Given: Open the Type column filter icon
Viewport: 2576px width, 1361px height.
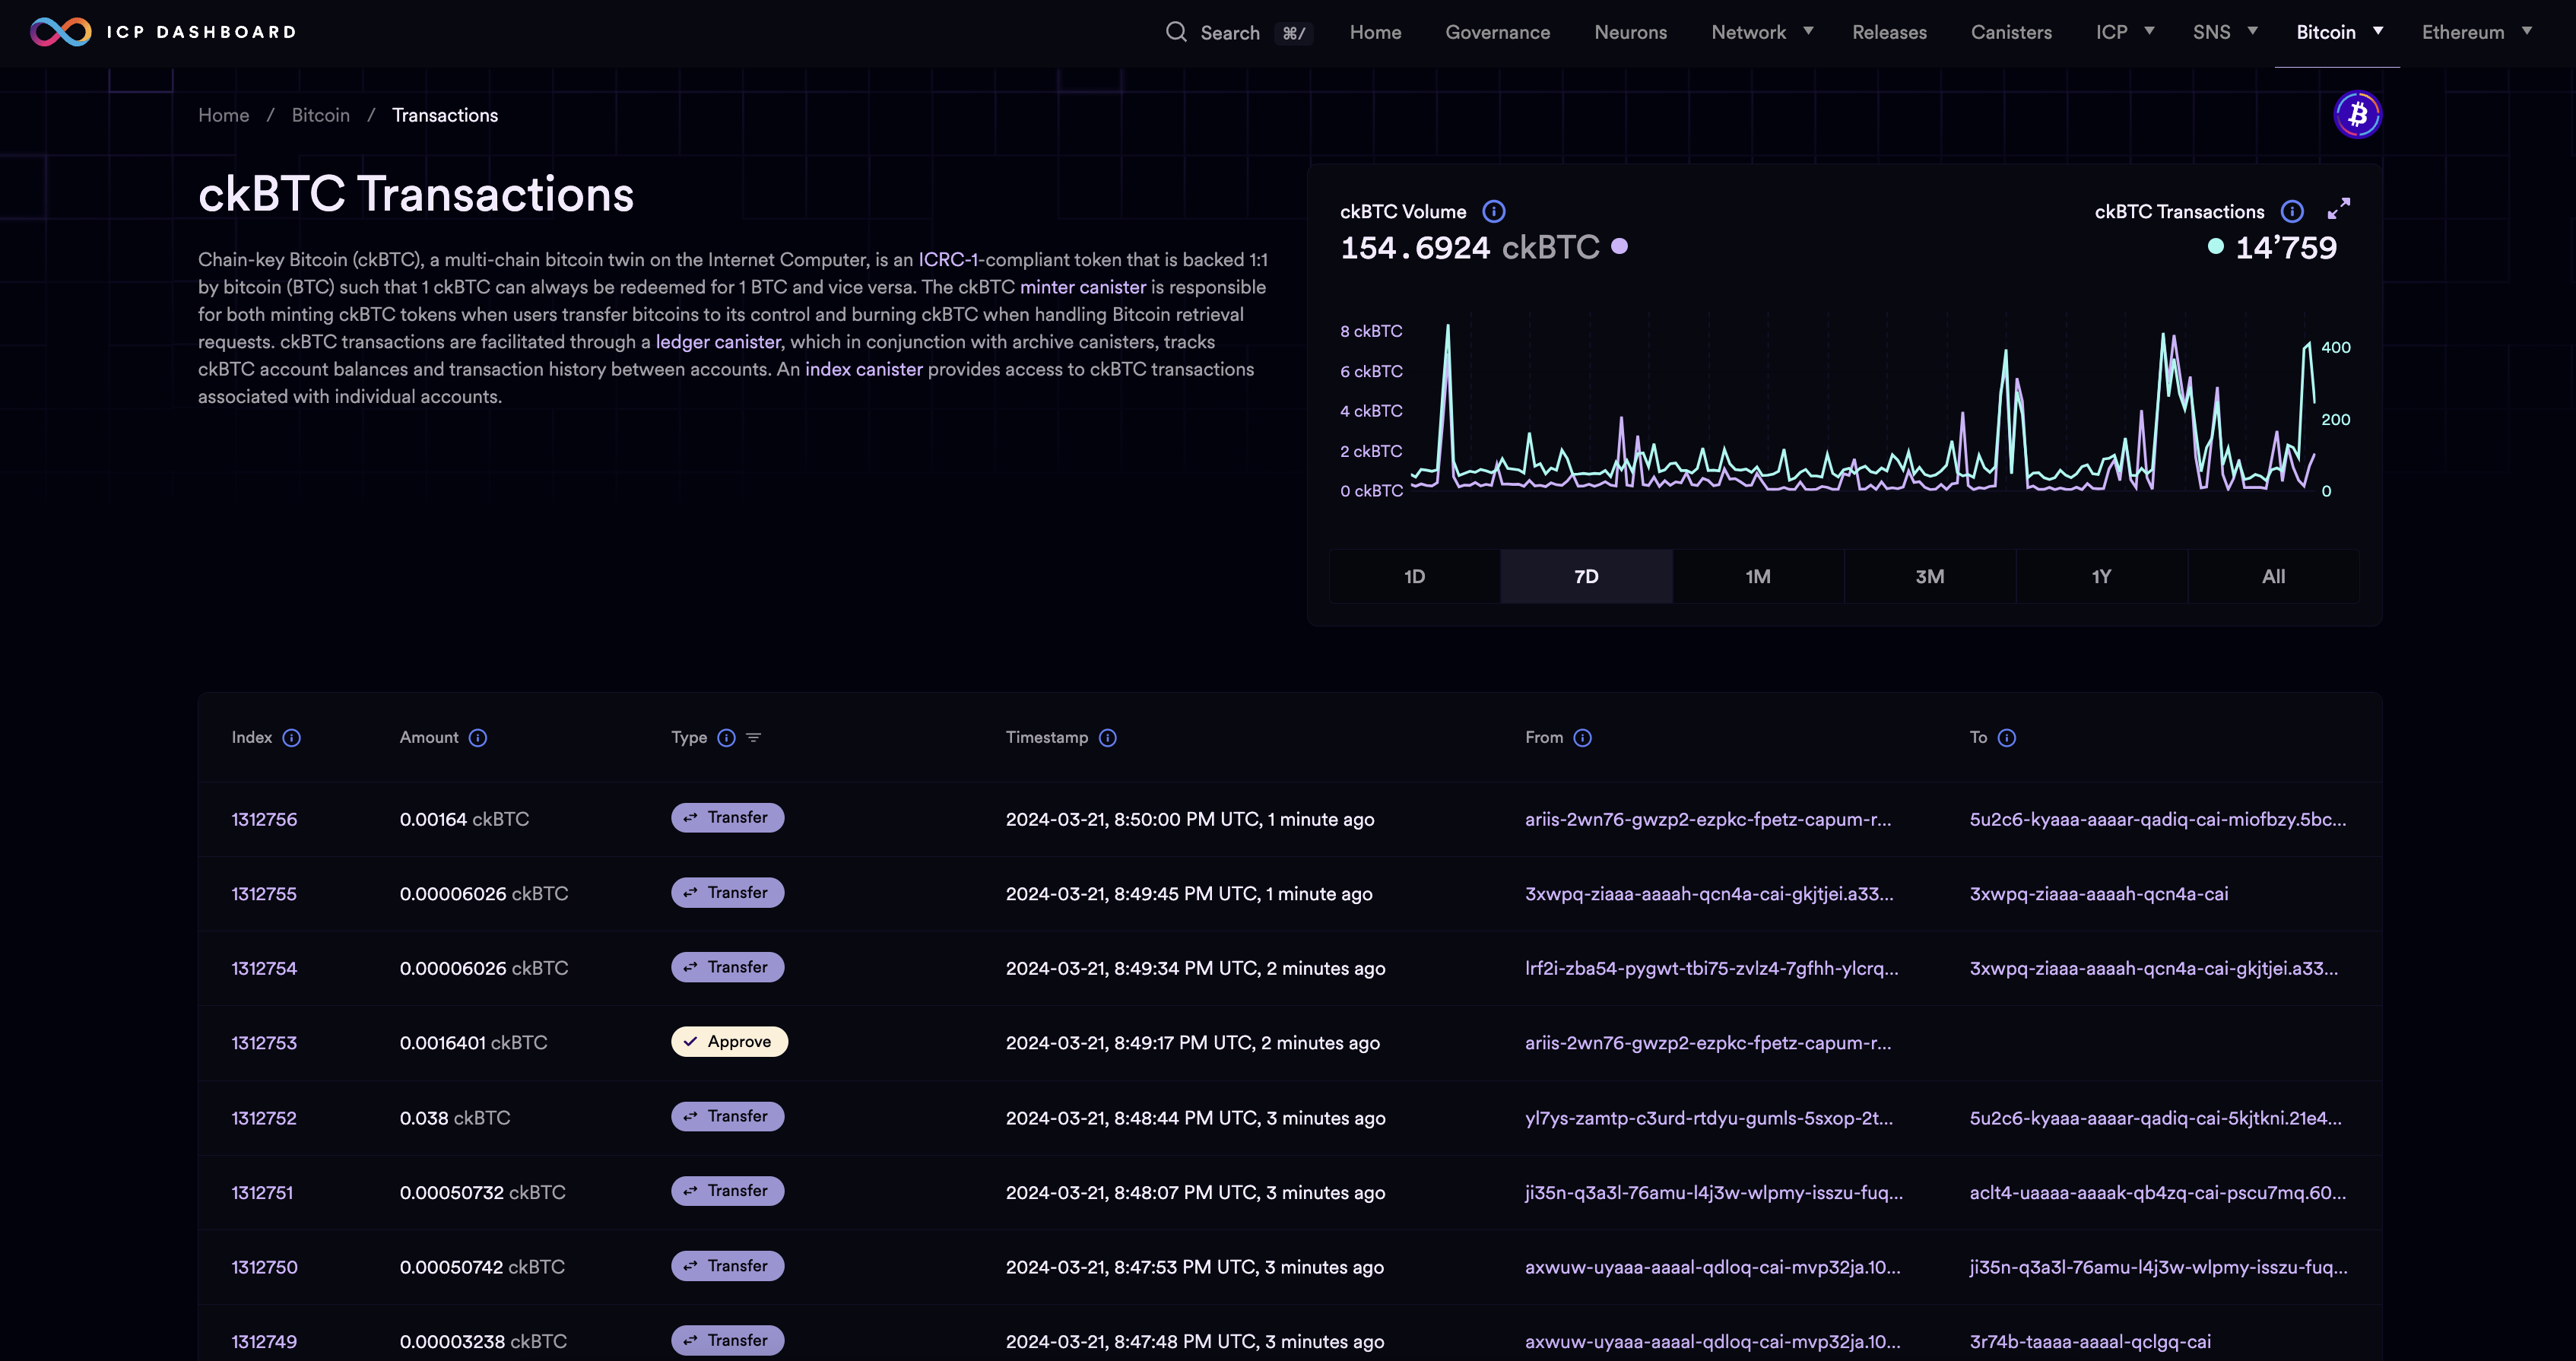Looking at the screenshot, I should click(x=754, y=737).
